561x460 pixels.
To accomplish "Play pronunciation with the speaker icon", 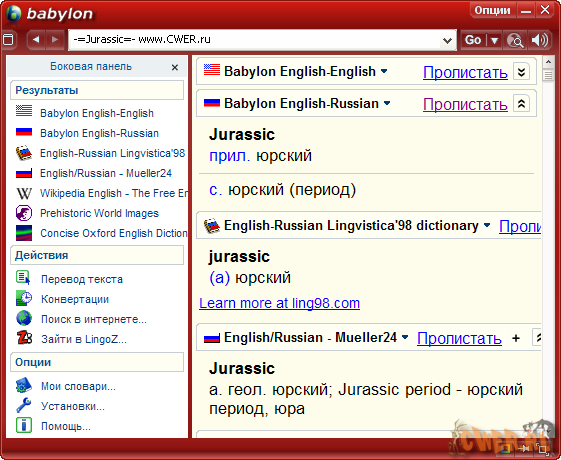I will (x=540, y=40).
